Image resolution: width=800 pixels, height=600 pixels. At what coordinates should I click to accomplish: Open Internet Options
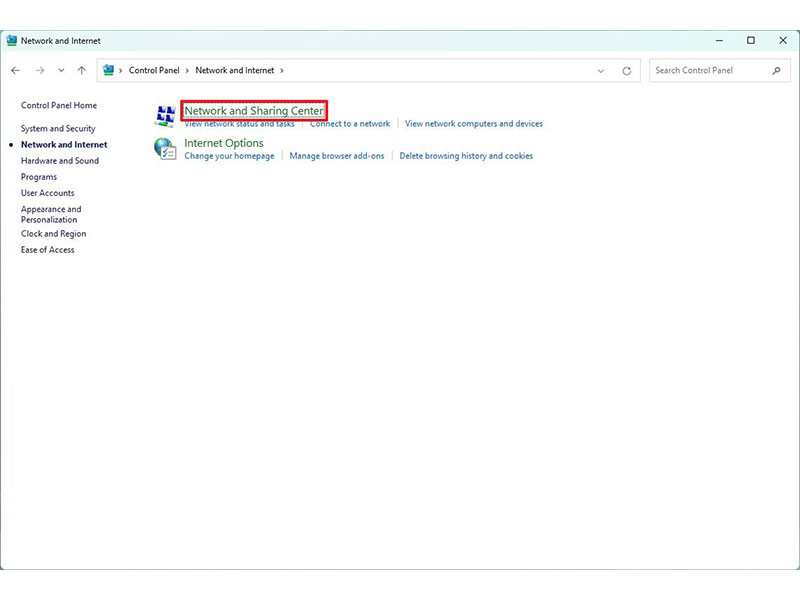223,143
